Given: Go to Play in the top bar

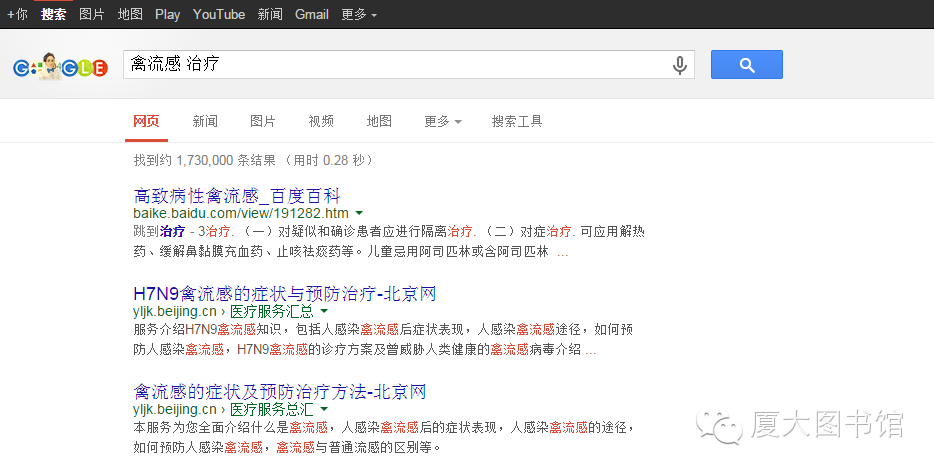Looking at the screenshot, I should [167, 14].
